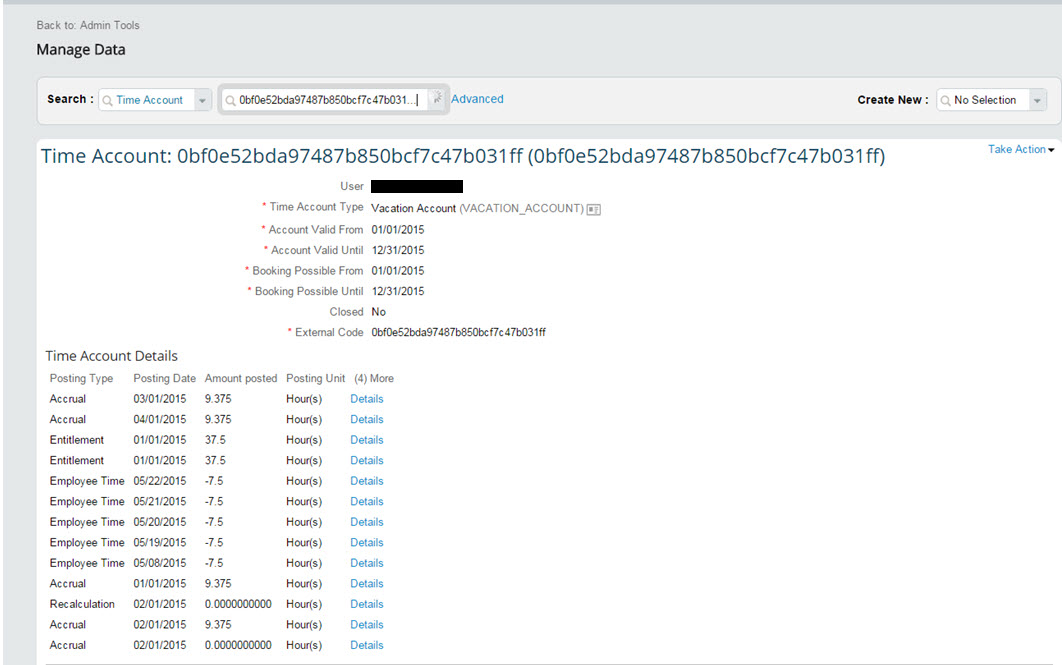The width and height of the screenshot is (1062, 665).
Task: Select the Booking Possible From date value
Action: click(398, 271)
